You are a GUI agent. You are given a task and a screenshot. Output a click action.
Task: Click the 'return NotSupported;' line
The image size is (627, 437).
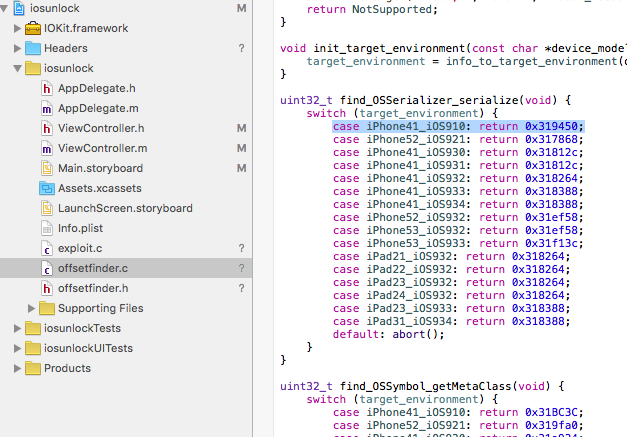[372, 9]
